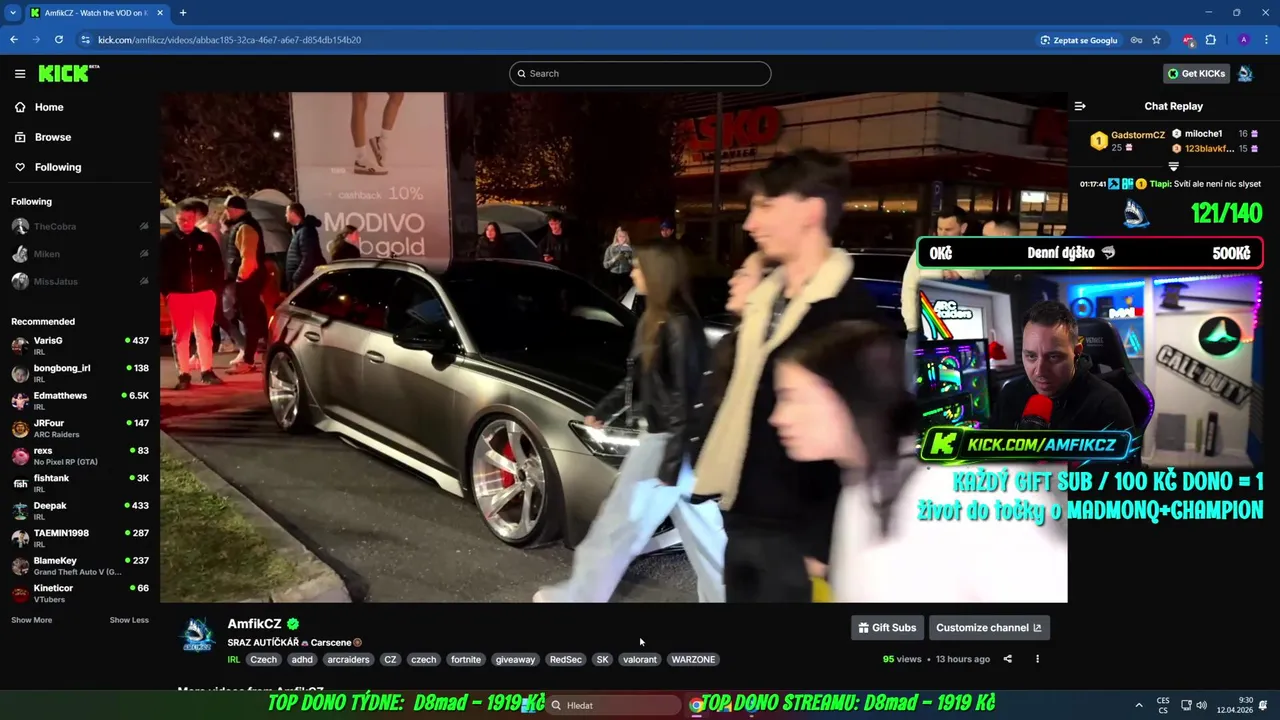Focus the Kick search field

click(x=640, y=73)
